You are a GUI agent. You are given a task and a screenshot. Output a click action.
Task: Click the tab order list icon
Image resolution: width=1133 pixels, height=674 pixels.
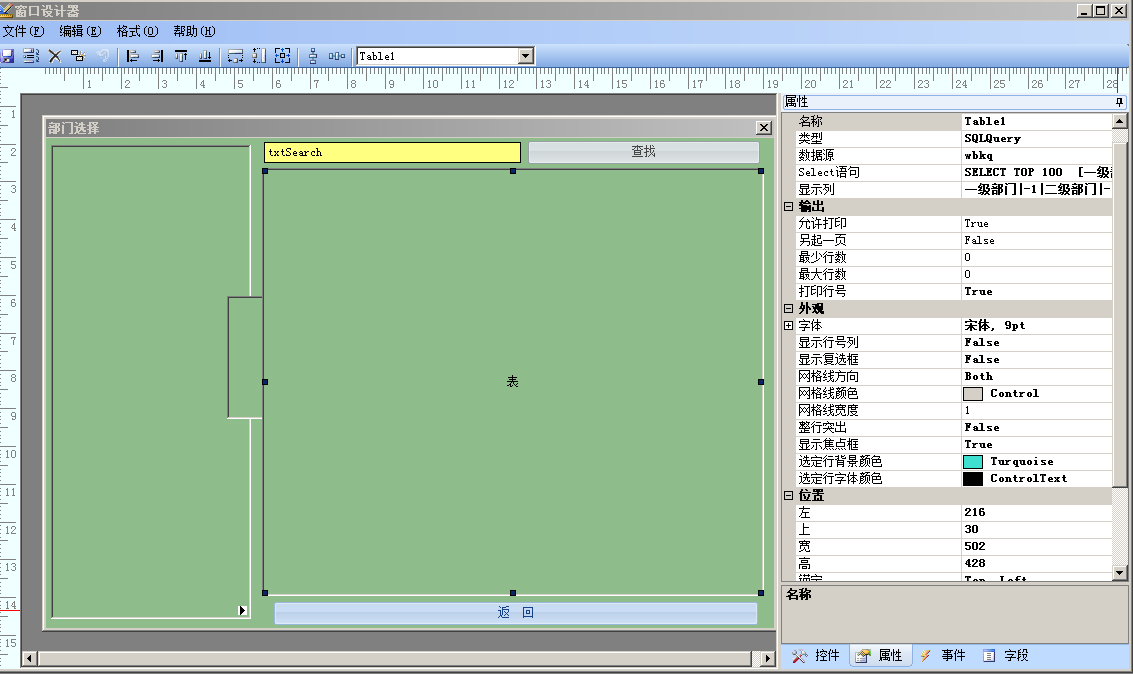click(31, 56)
